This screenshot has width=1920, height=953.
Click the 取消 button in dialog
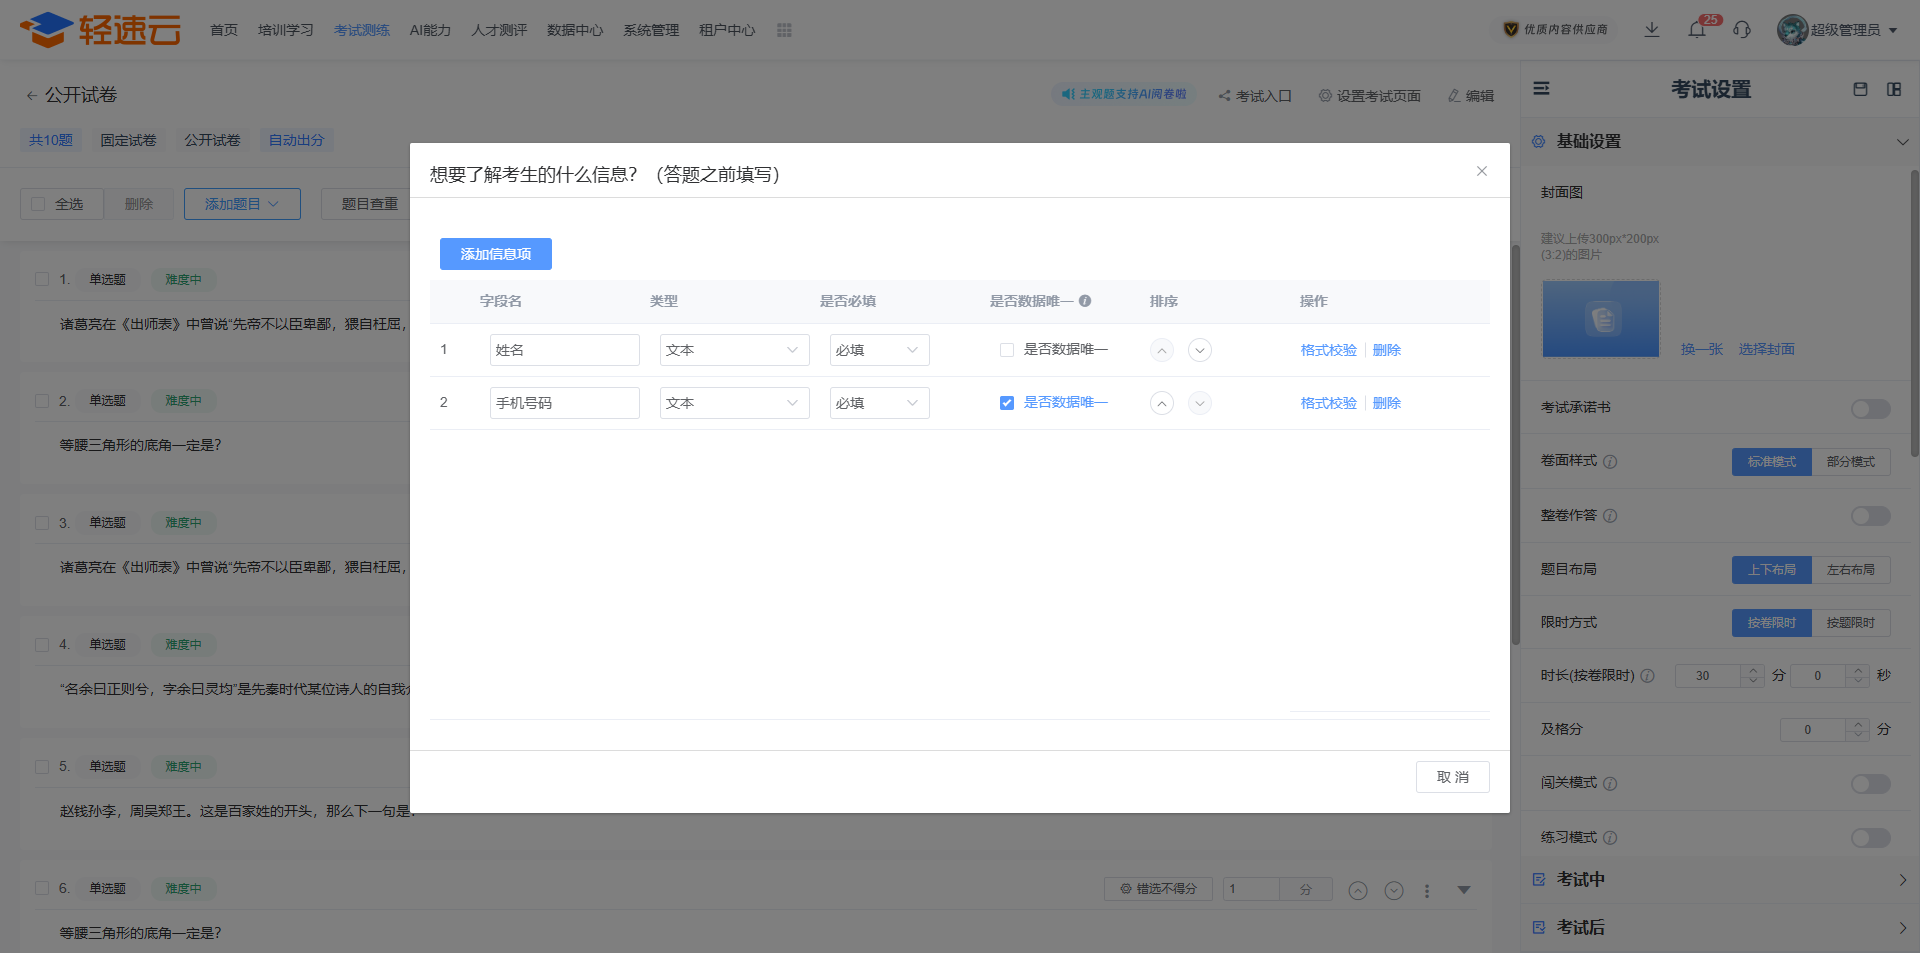[x=1452, y=777]
